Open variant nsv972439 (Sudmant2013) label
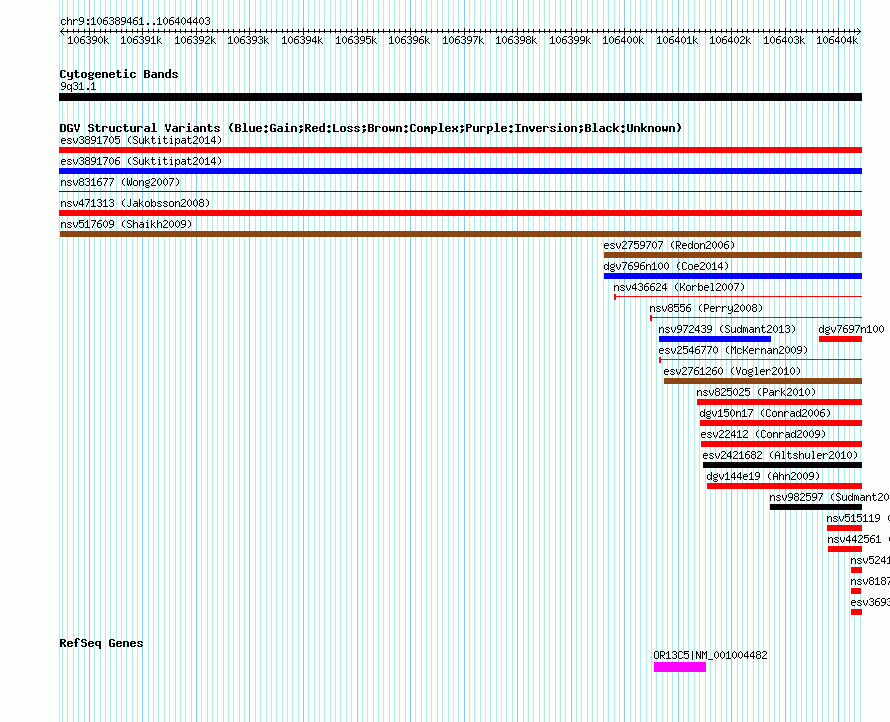The height and width of the screenshot is (722, 890). pyautogui.click(x=727, y=329)
